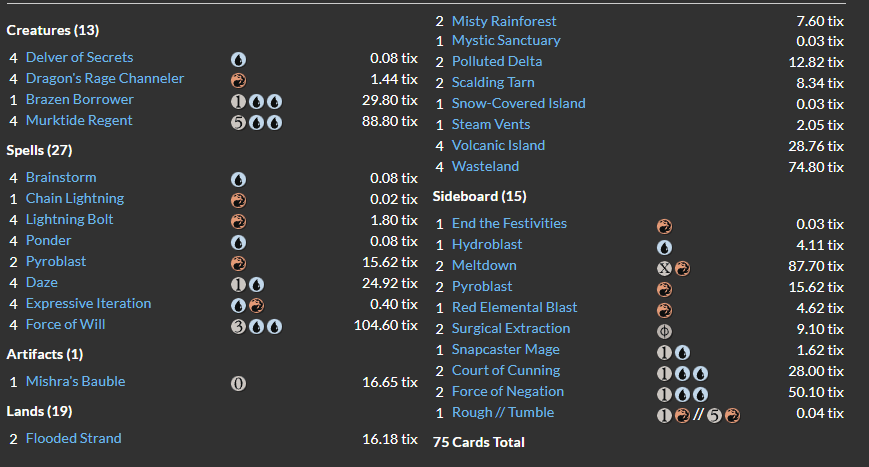Click the Phyrexian mana icon beside Surgical Extraction
The height and width of the screenshot is (467, 869).
[665, 329]
